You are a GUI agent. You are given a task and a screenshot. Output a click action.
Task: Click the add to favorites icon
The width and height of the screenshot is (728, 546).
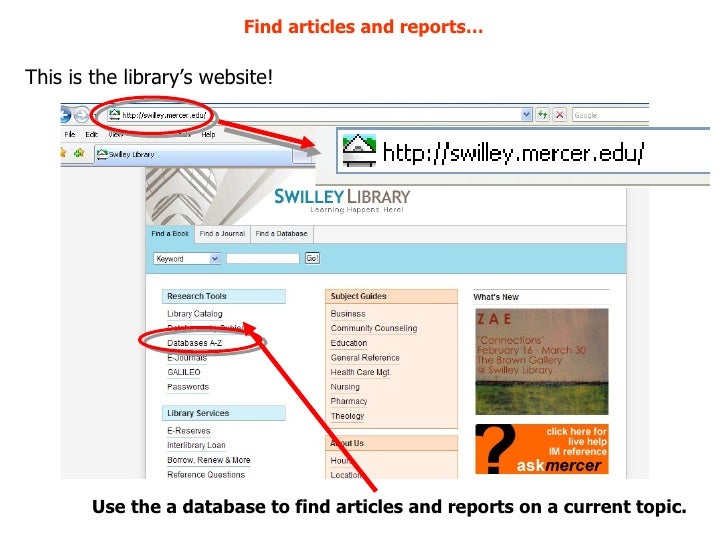click(x=79, y=152)
